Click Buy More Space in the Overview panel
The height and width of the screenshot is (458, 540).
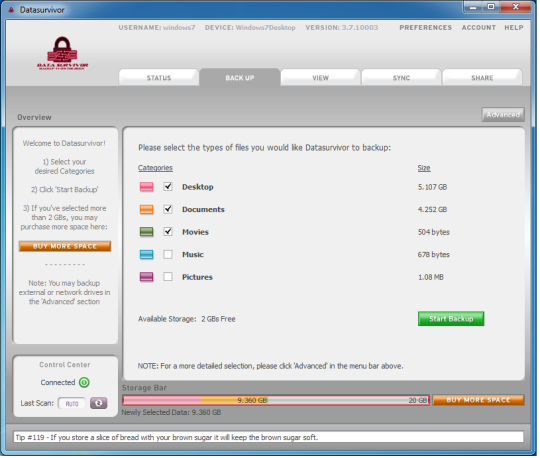pyautogui.click(x=65, y=247)
